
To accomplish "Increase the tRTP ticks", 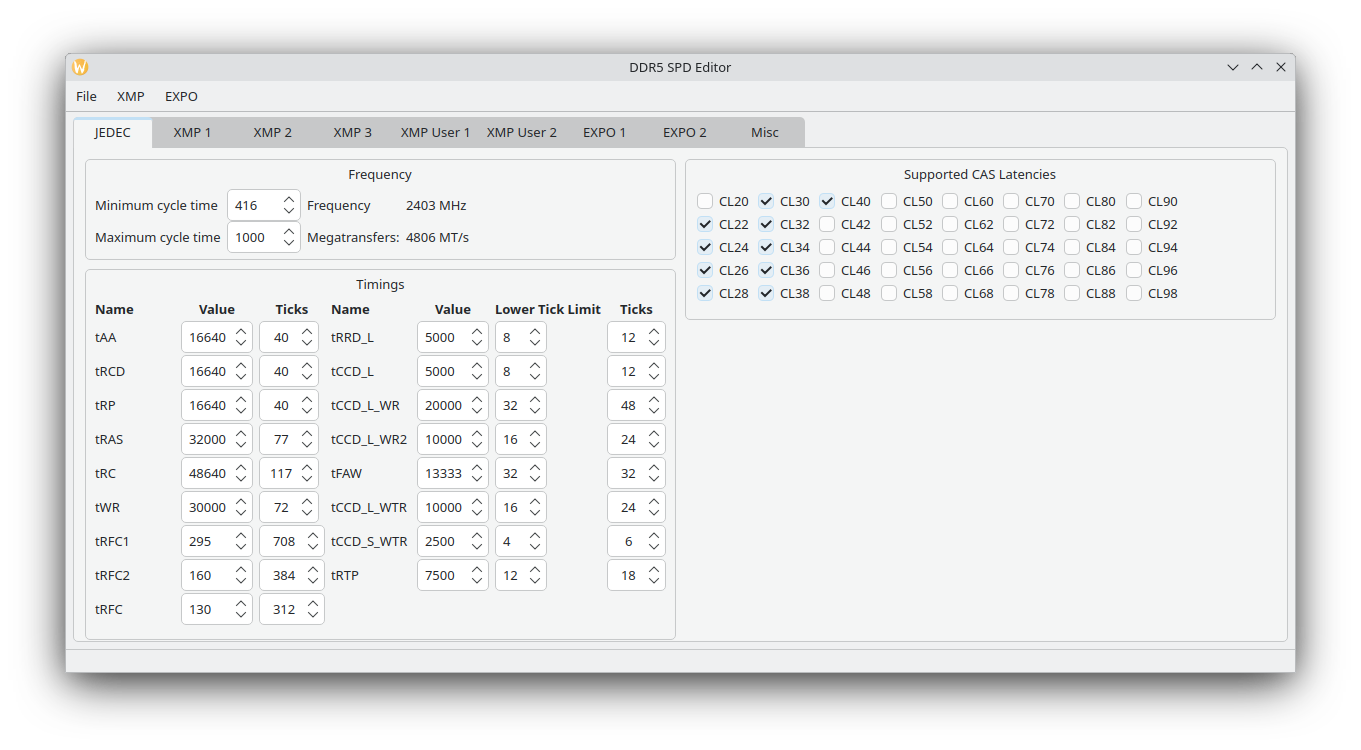I will point(654,569).
